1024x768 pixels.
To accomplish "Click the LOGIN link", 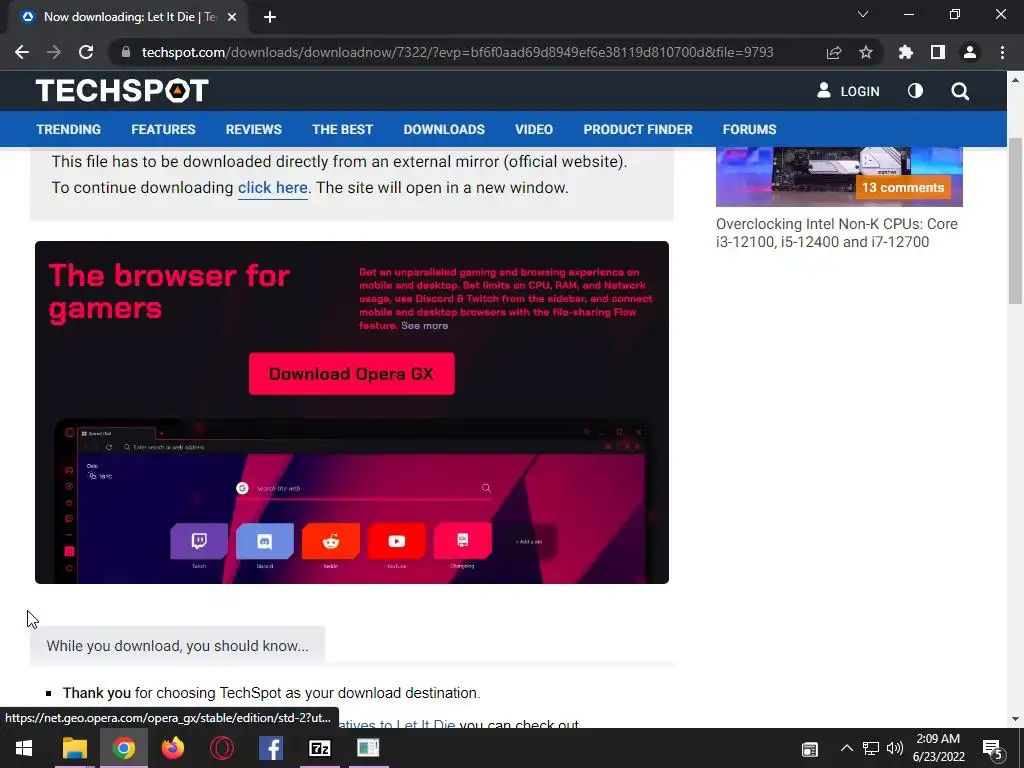I will click(848, 91).
